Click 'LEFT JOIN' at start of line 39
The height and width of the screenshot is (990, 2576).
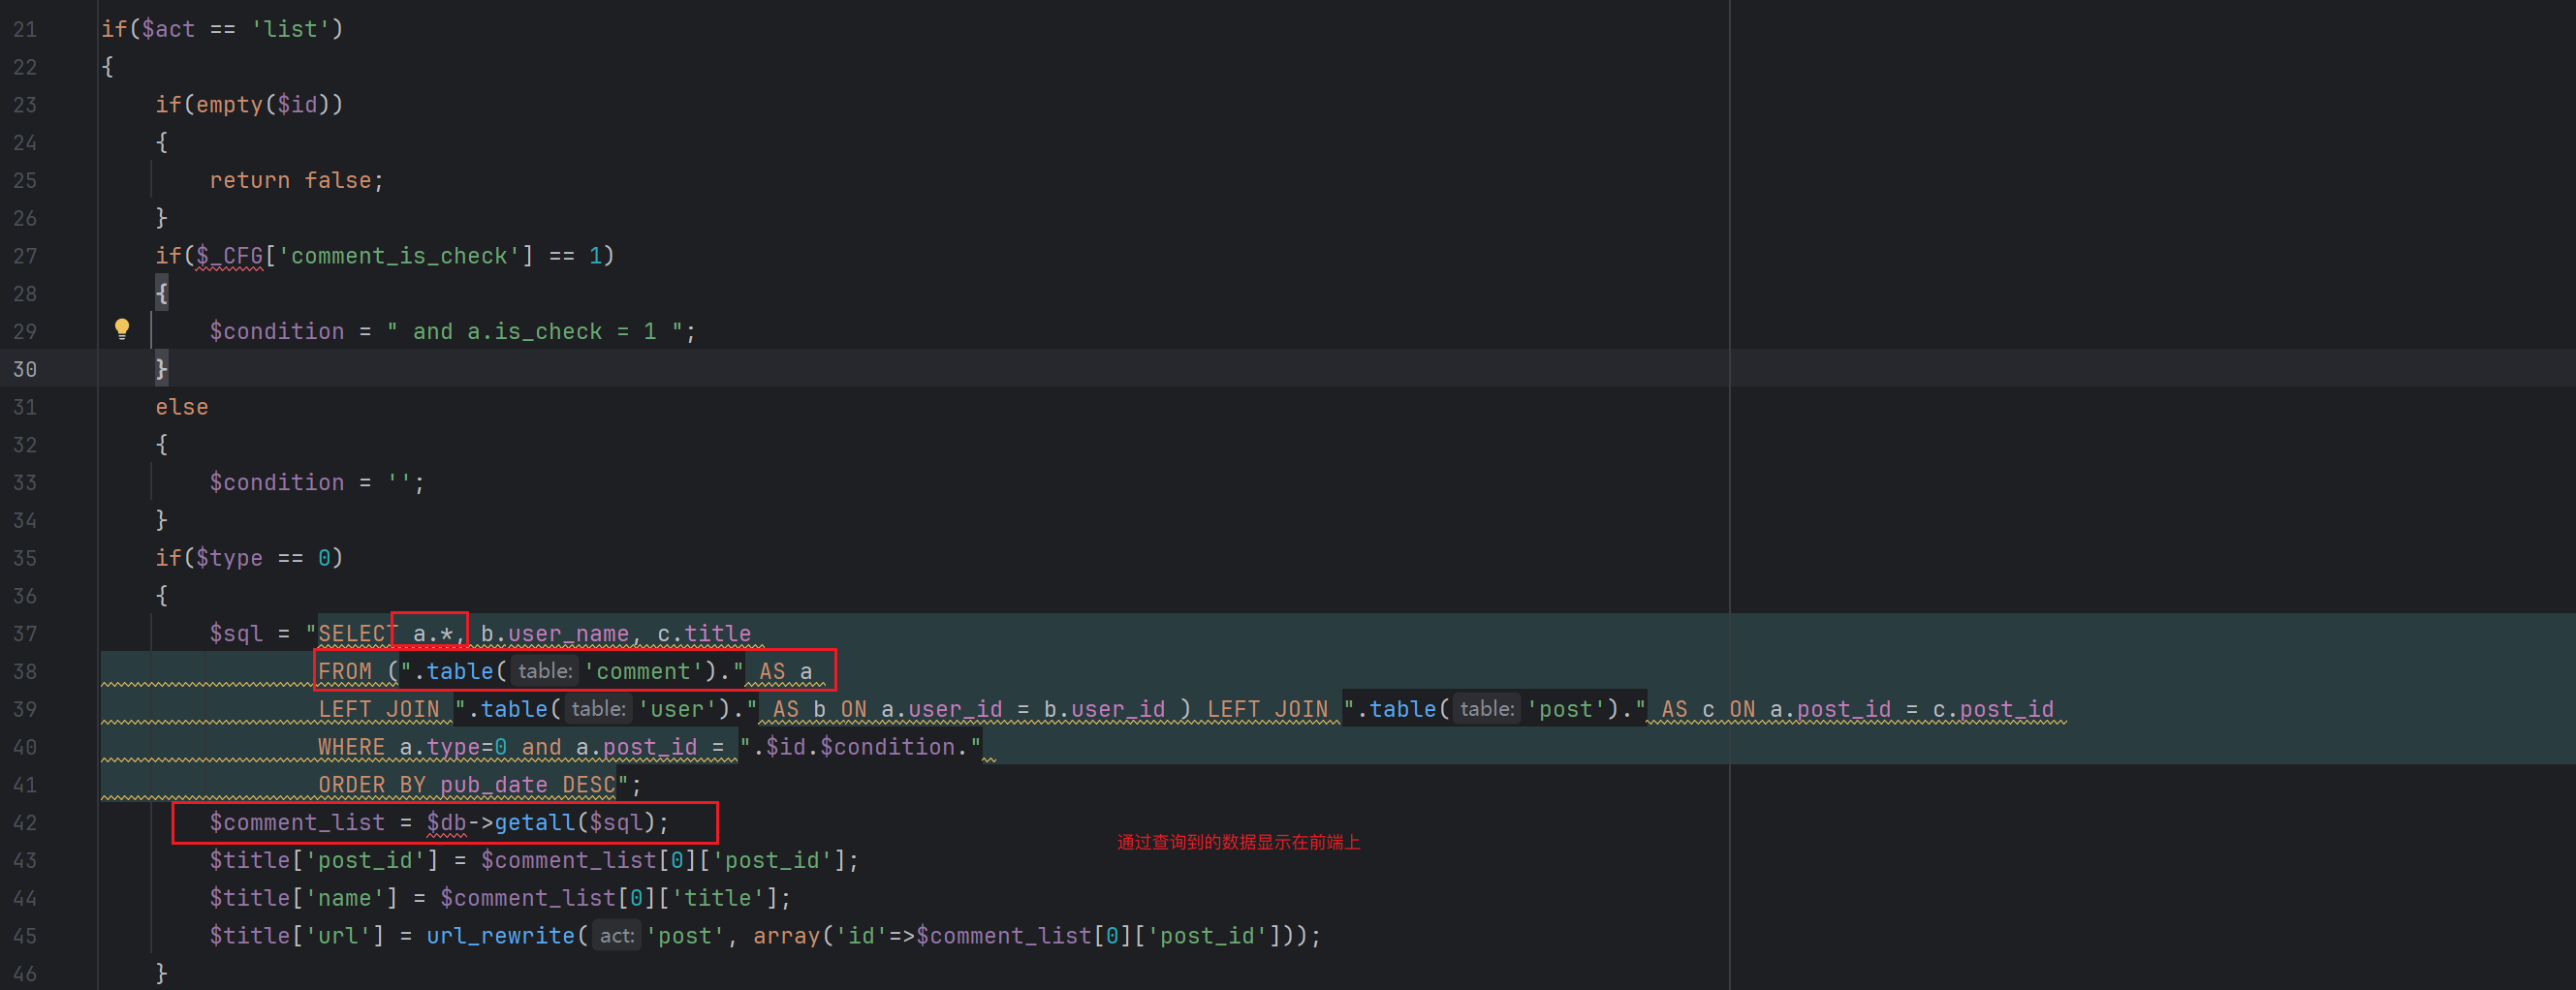tap(379, 709)
